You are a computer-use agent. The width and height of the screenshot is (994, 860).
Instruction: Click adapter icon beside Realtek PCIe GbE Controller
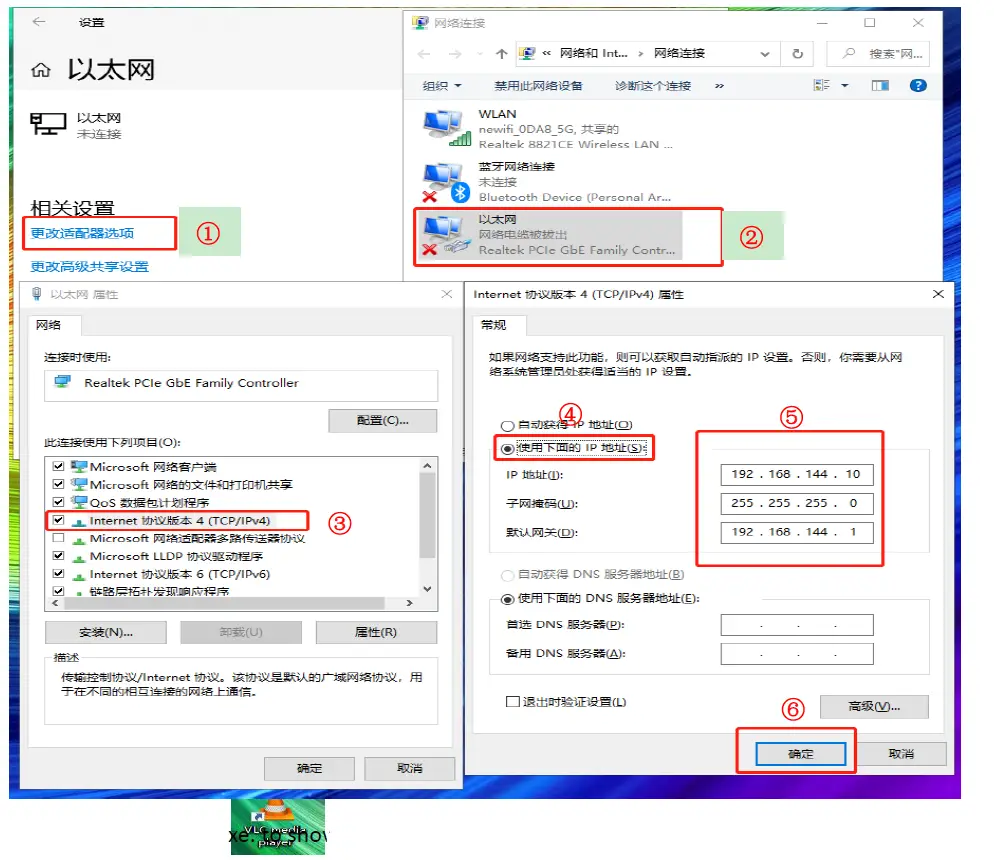(62, 382)
